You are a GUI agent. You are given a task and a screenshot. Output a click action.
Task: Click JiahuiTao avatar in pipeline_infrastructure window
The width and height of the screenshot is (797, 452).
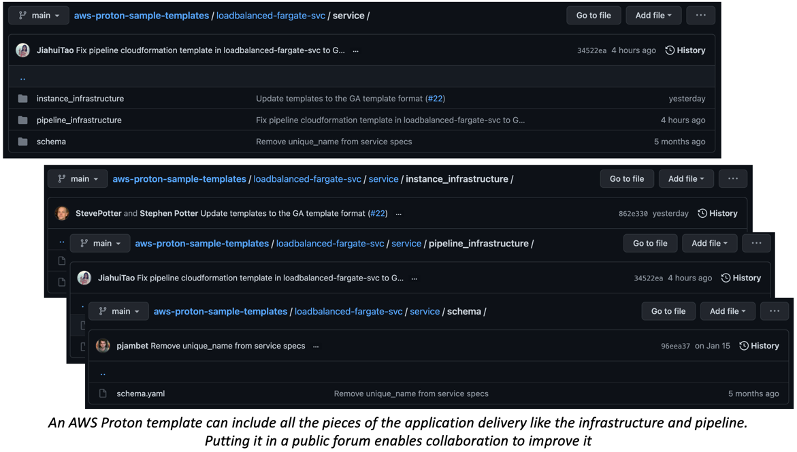click(x=84, y=278)
